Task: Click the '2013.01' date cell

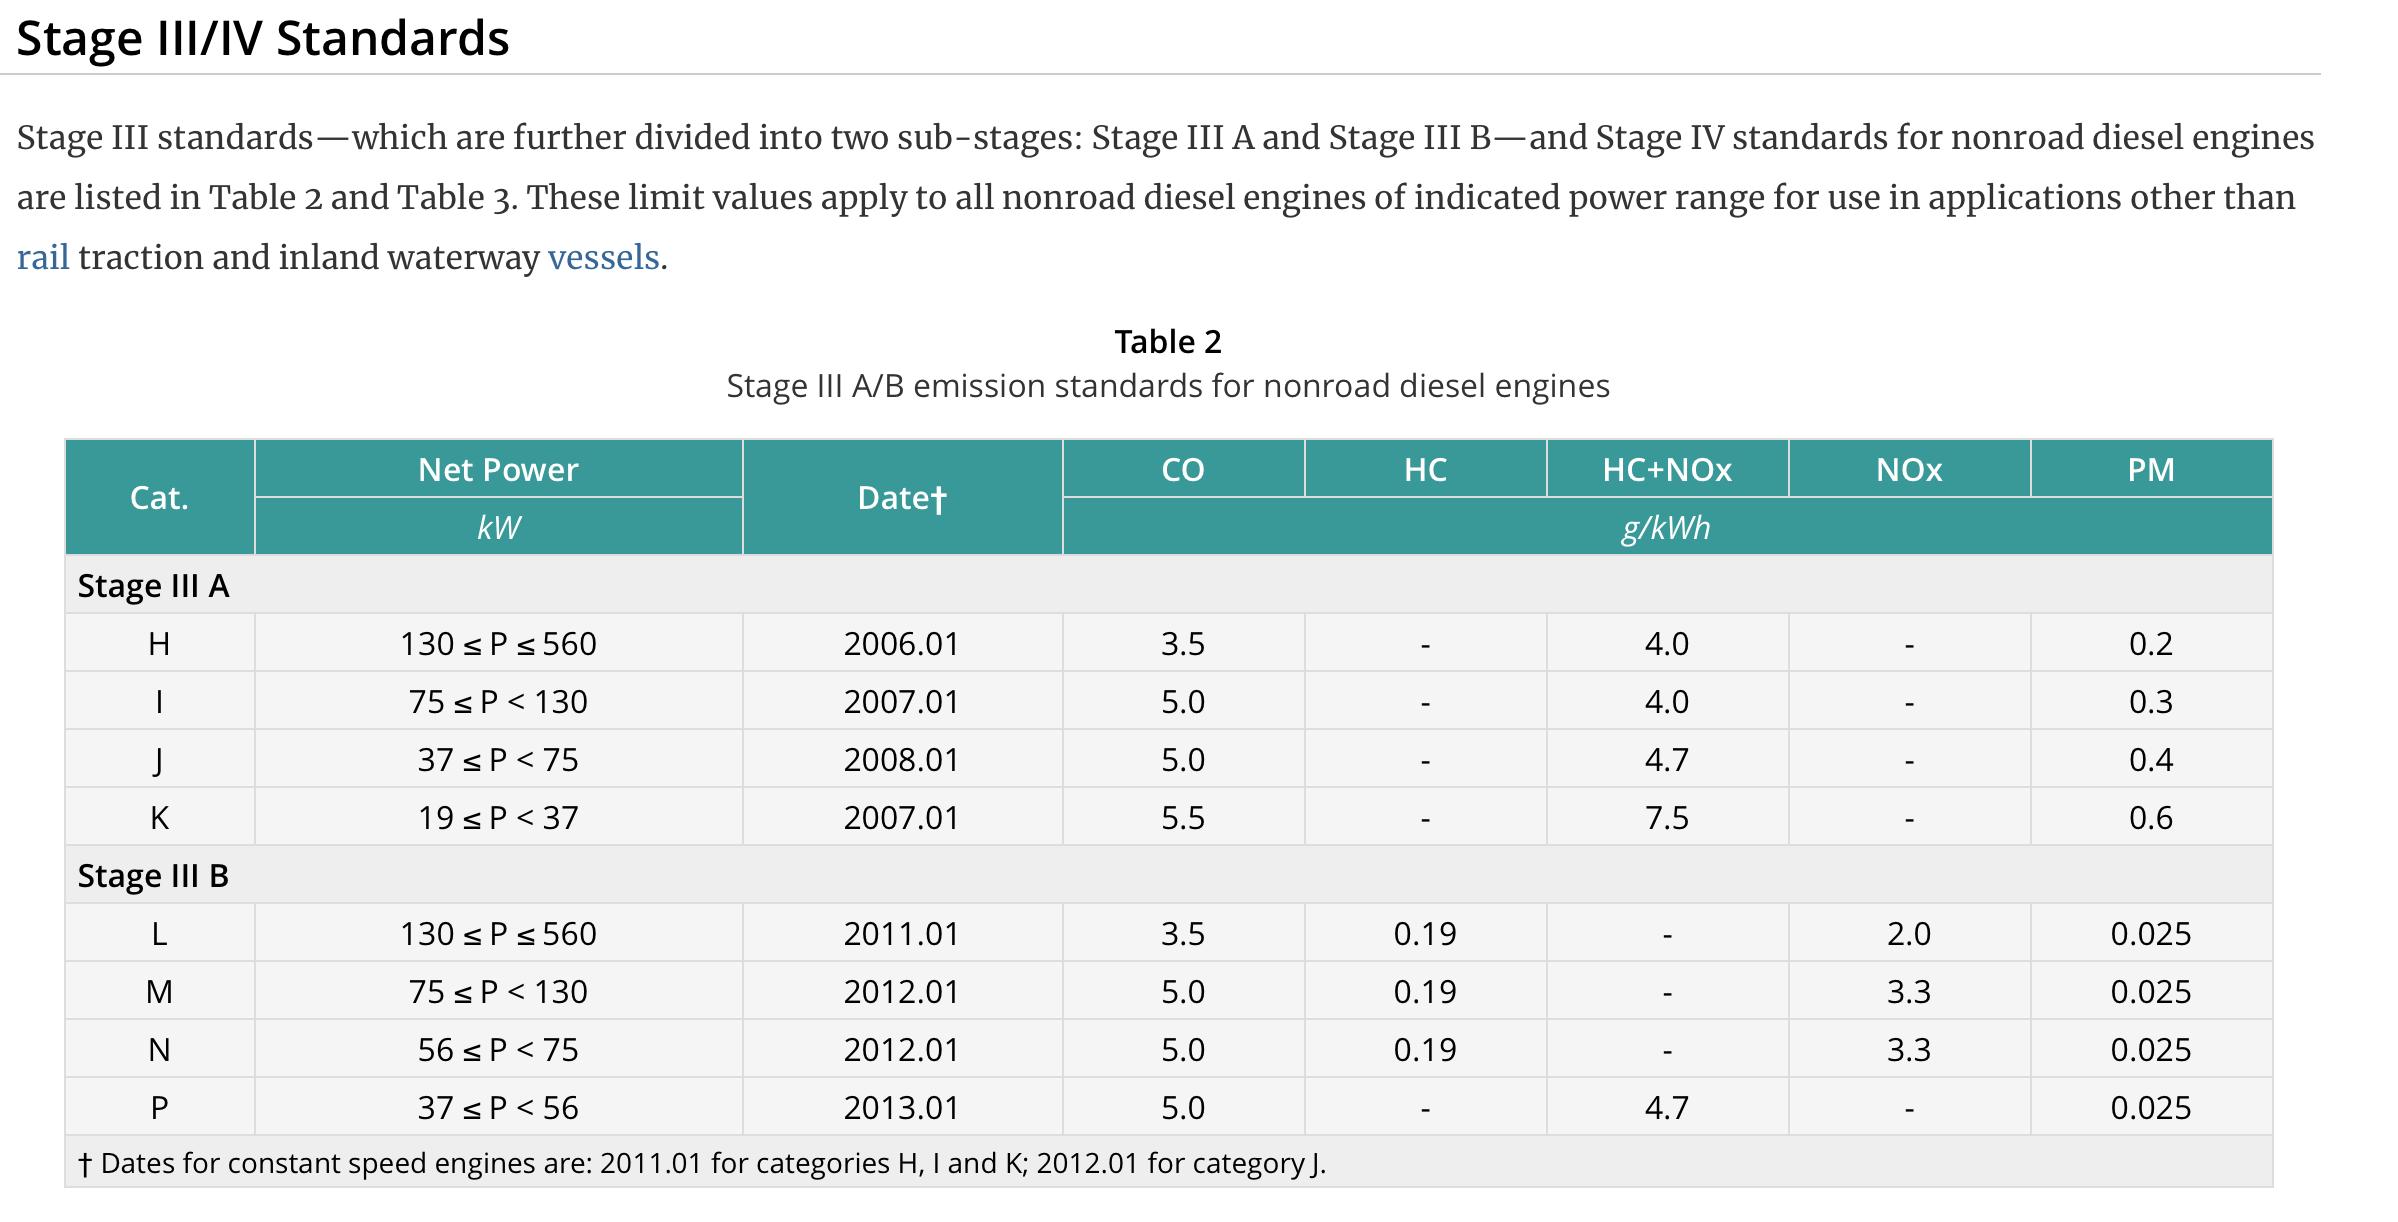Action: point(901,1107)
